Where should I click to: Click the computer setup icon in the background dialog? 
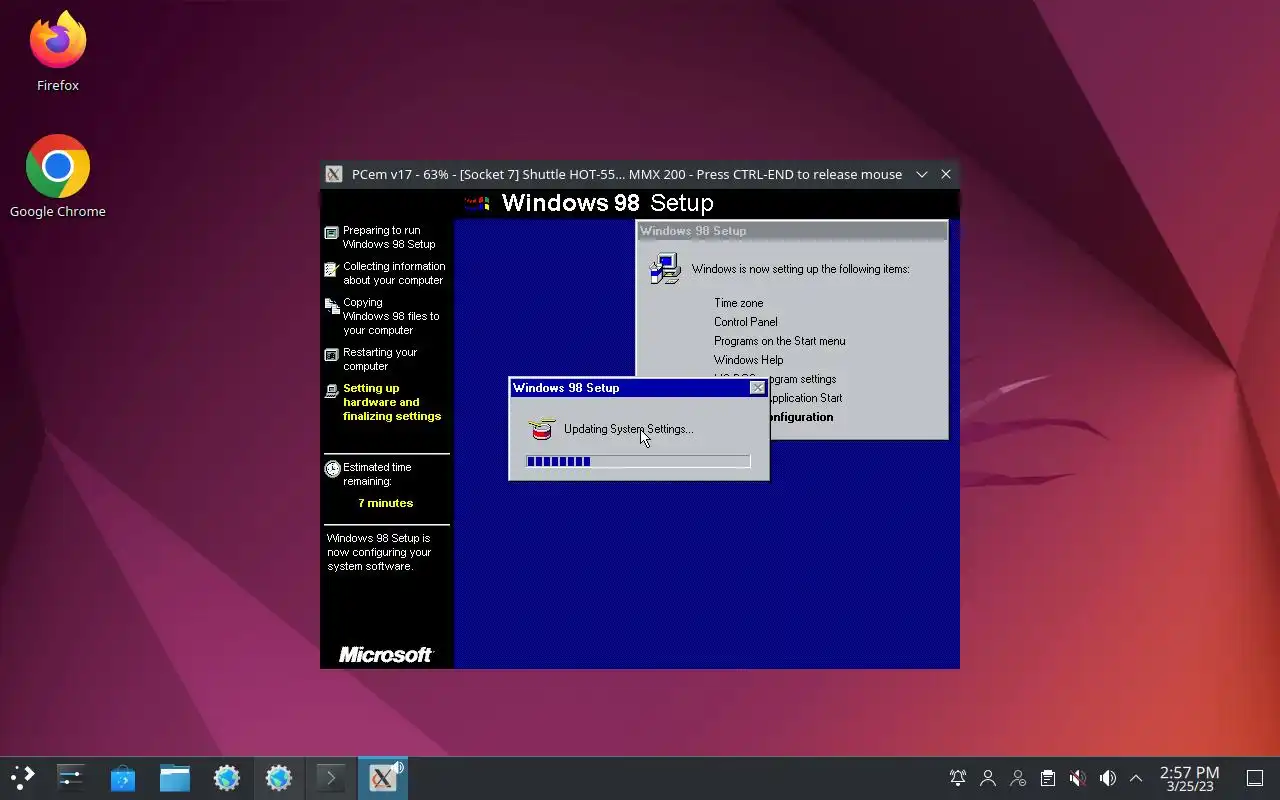pyautogui.click(x=665, y=268)
